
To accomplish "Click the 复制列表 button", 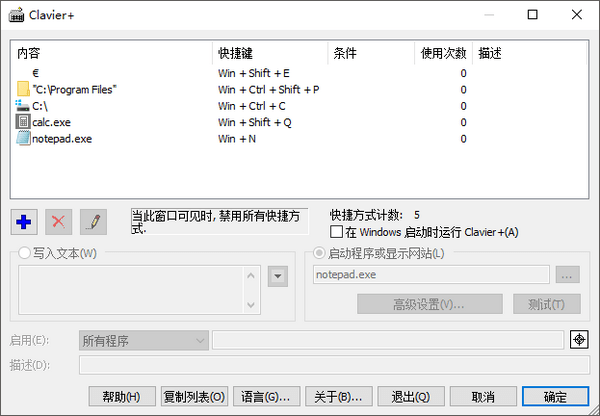I will [x=195, y=395].
